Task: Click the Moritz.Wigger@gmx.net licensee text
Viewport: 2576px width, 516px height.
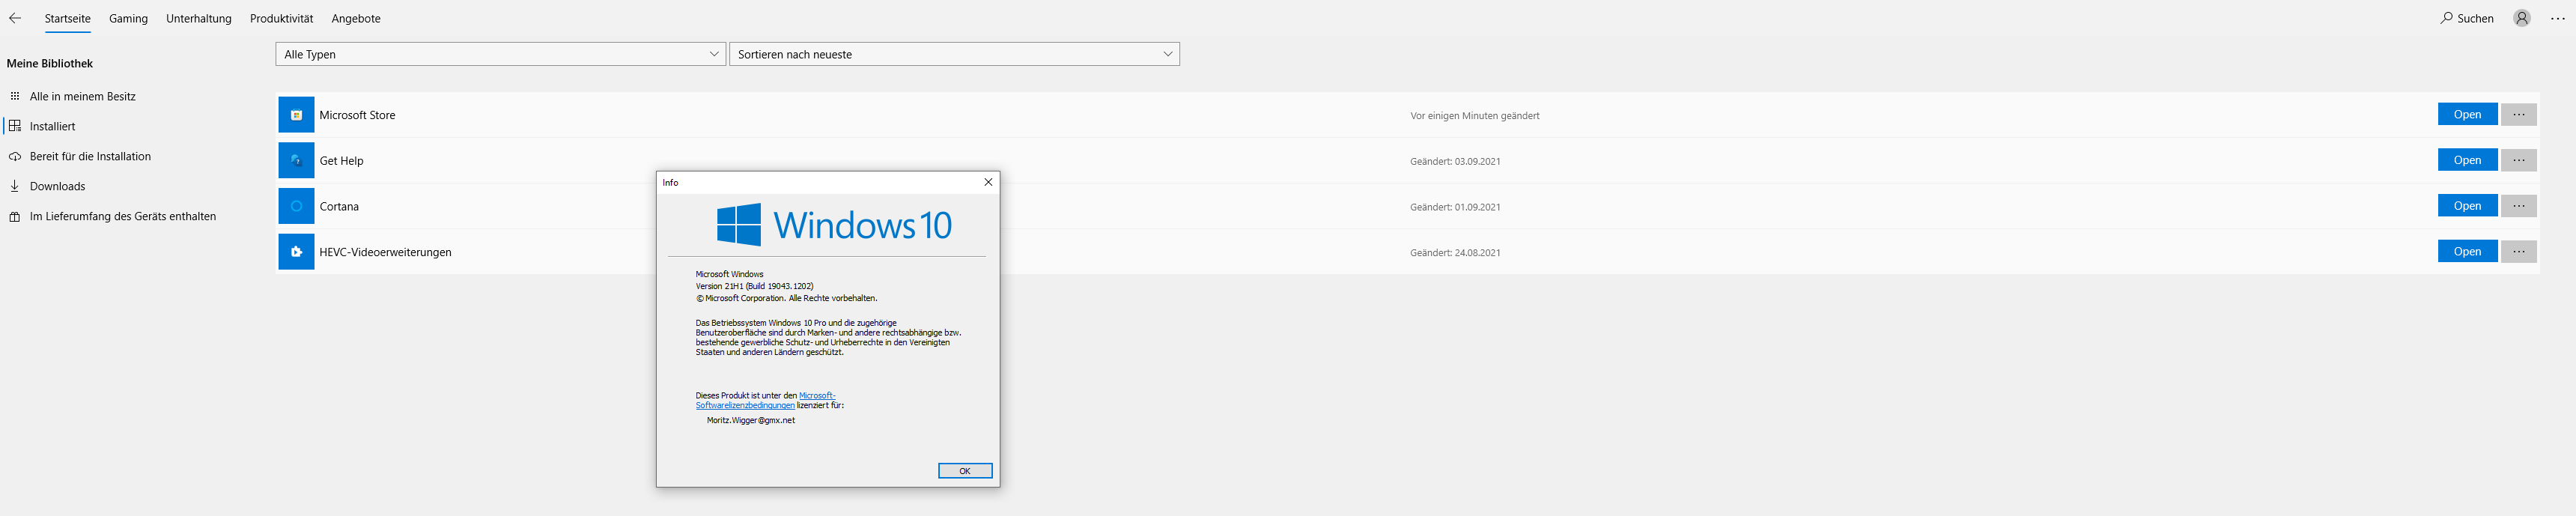Action: tap(750, 420)
